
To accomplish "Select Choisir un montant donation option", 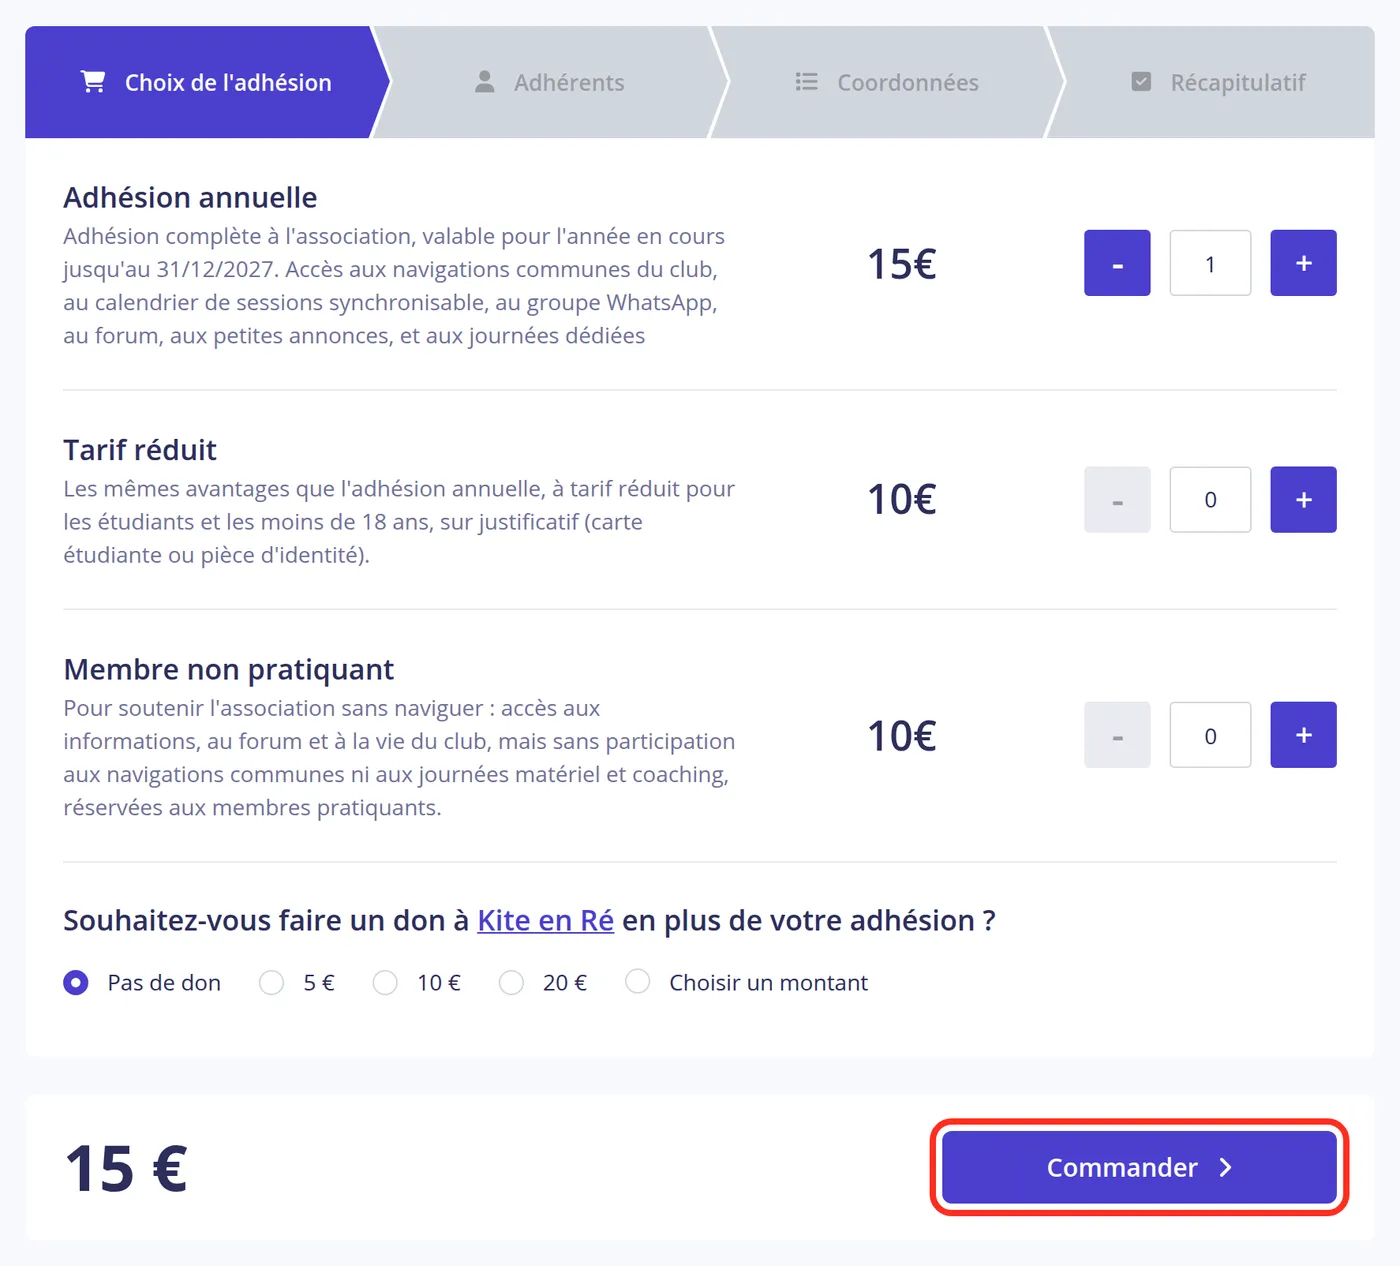I will click(x=637, y=983).
